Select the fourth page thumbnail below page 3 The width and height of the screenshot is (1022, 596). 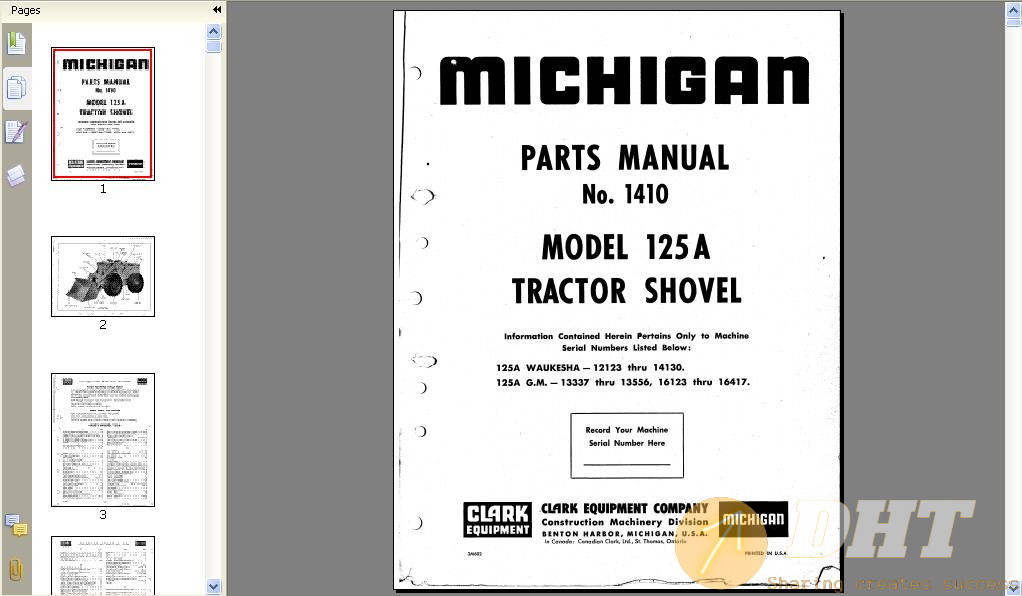coord(103,565)
